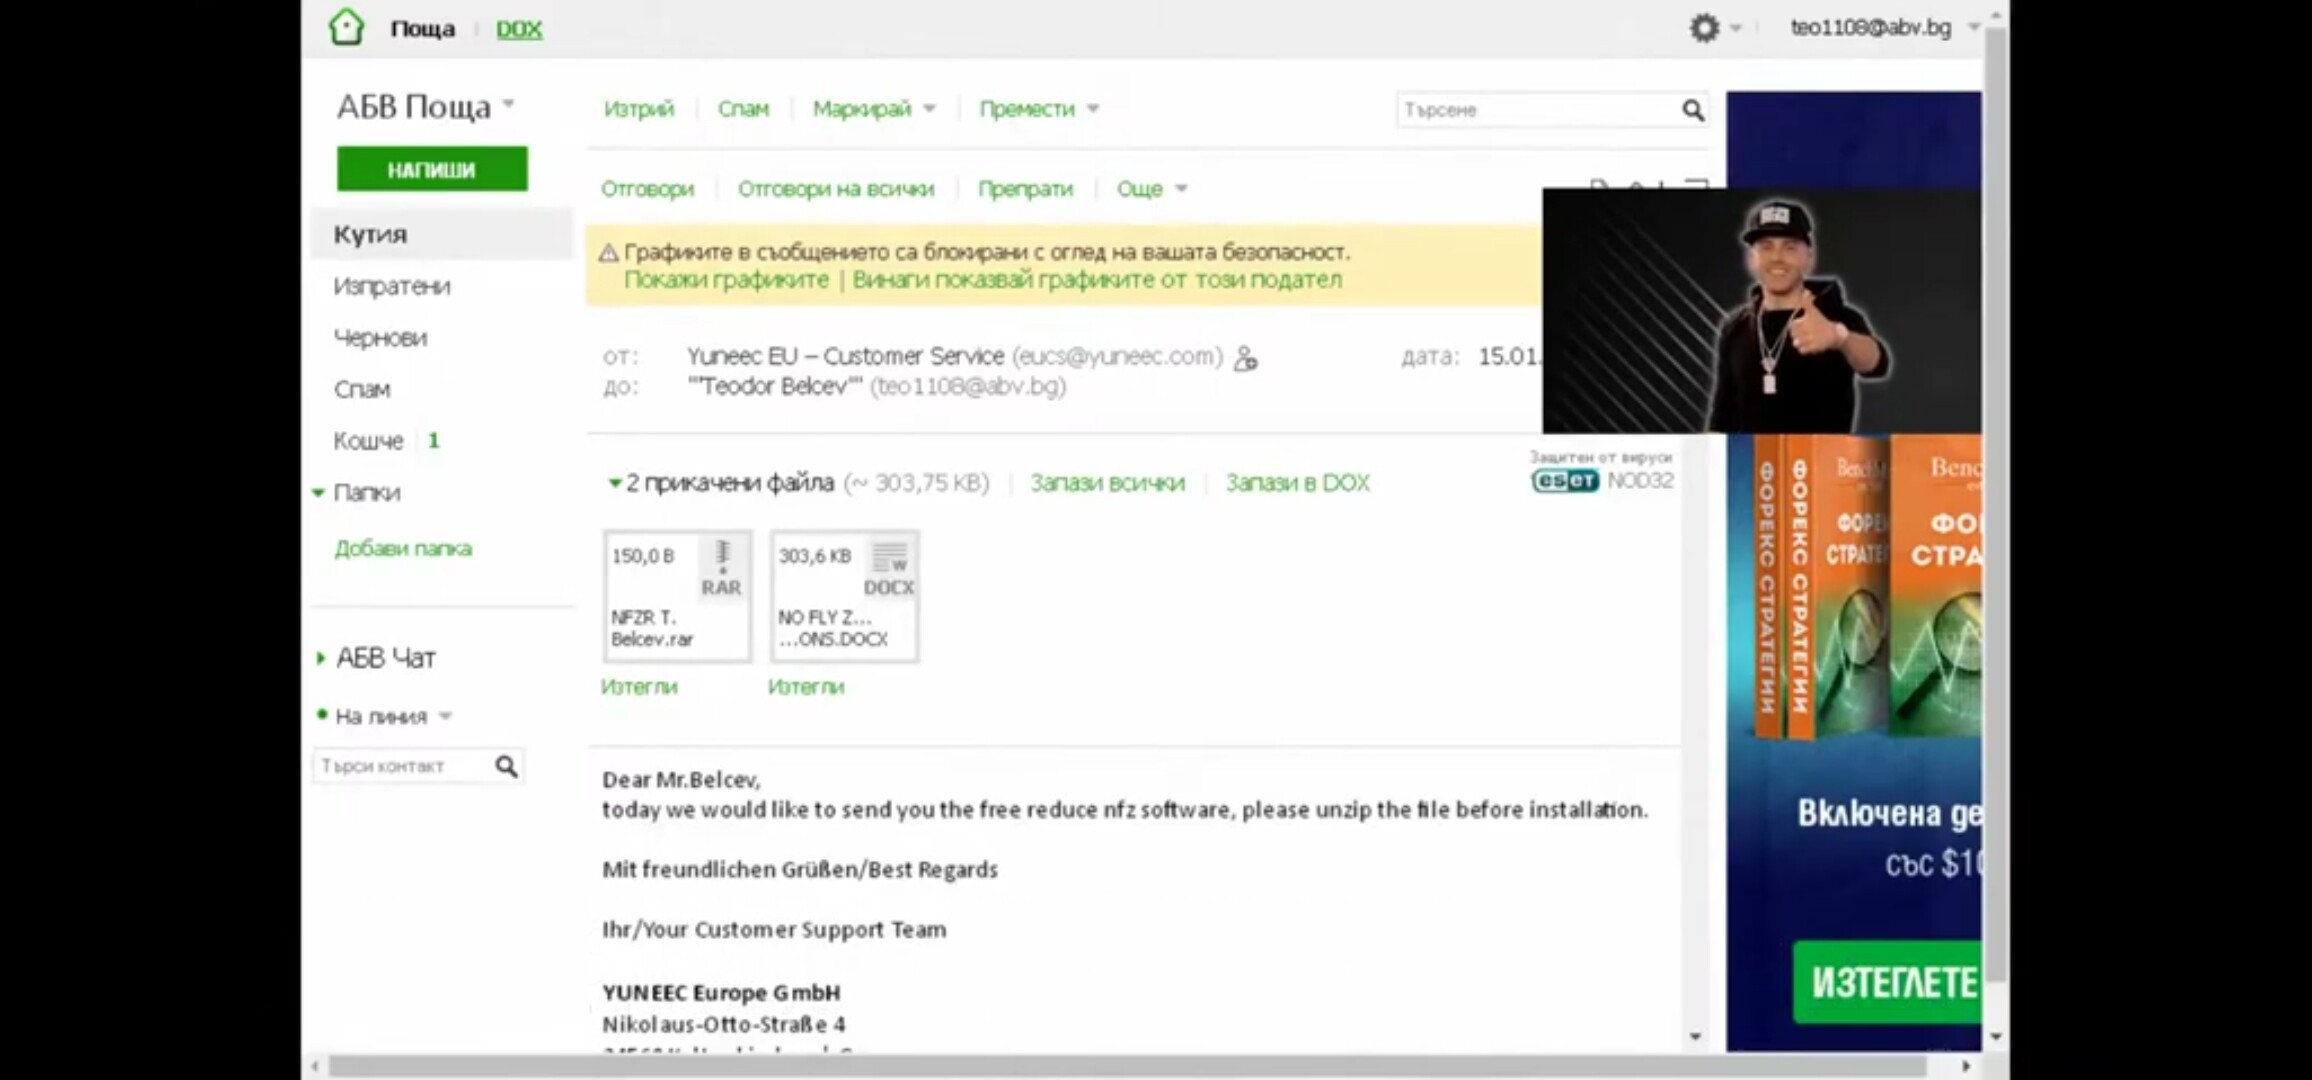Screen dimensions: 2312x1080
Task: Click Запази в DOX link
Action: [1297, 483]
